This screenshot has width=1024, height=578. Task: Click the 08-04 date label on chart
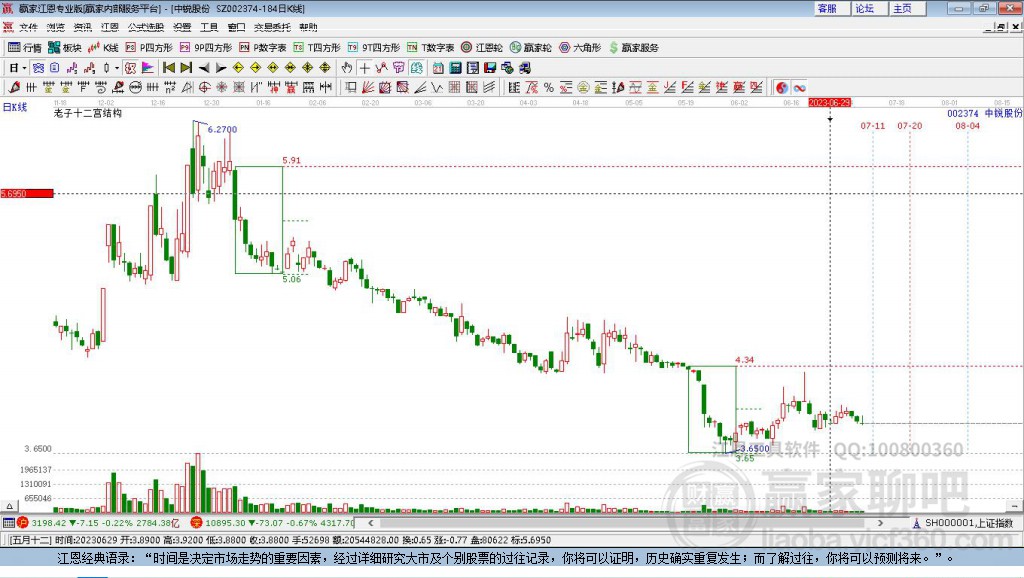click(967, 125)
